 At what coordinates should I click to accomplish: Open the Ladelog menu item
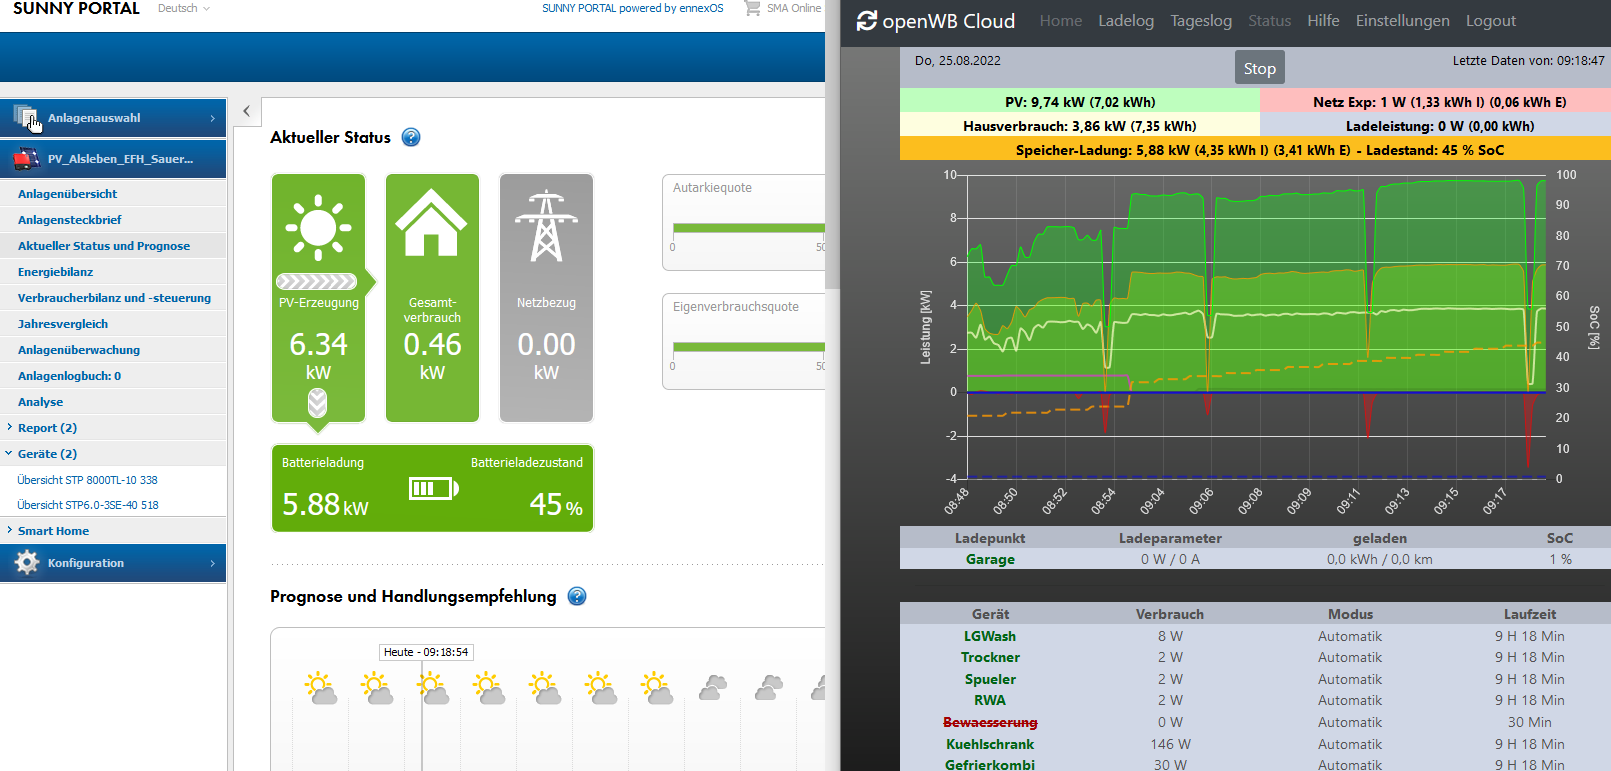[1125, 21]
